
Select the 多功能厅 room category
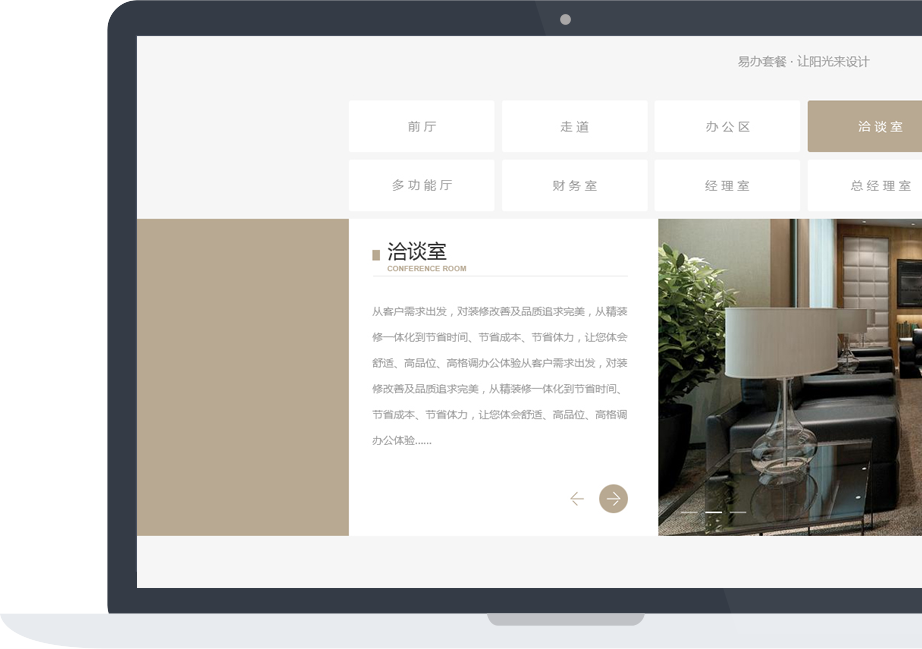pyautogui.click(x=421, y=185)
